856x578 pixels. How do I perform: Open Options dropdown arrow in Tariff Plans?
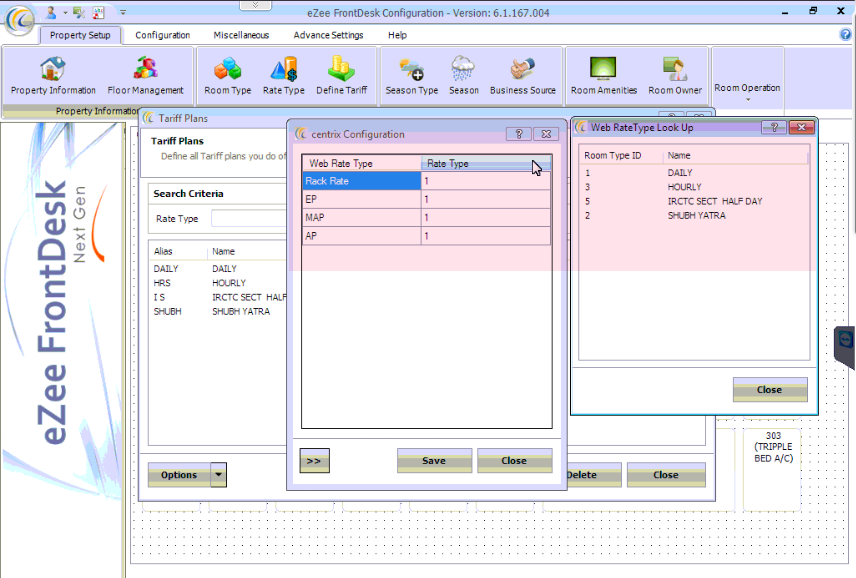click(x=218, y=474)
